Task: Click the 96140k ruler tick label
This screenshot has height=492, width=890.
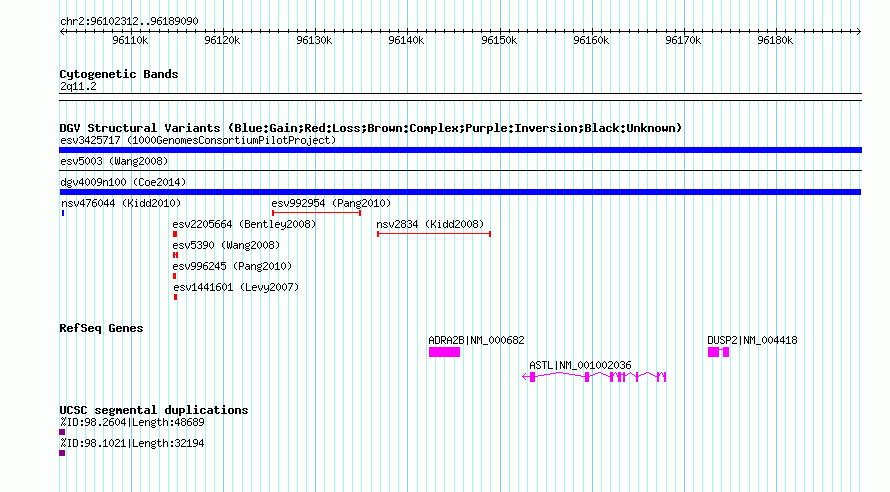Action: [x=406, y=41]
